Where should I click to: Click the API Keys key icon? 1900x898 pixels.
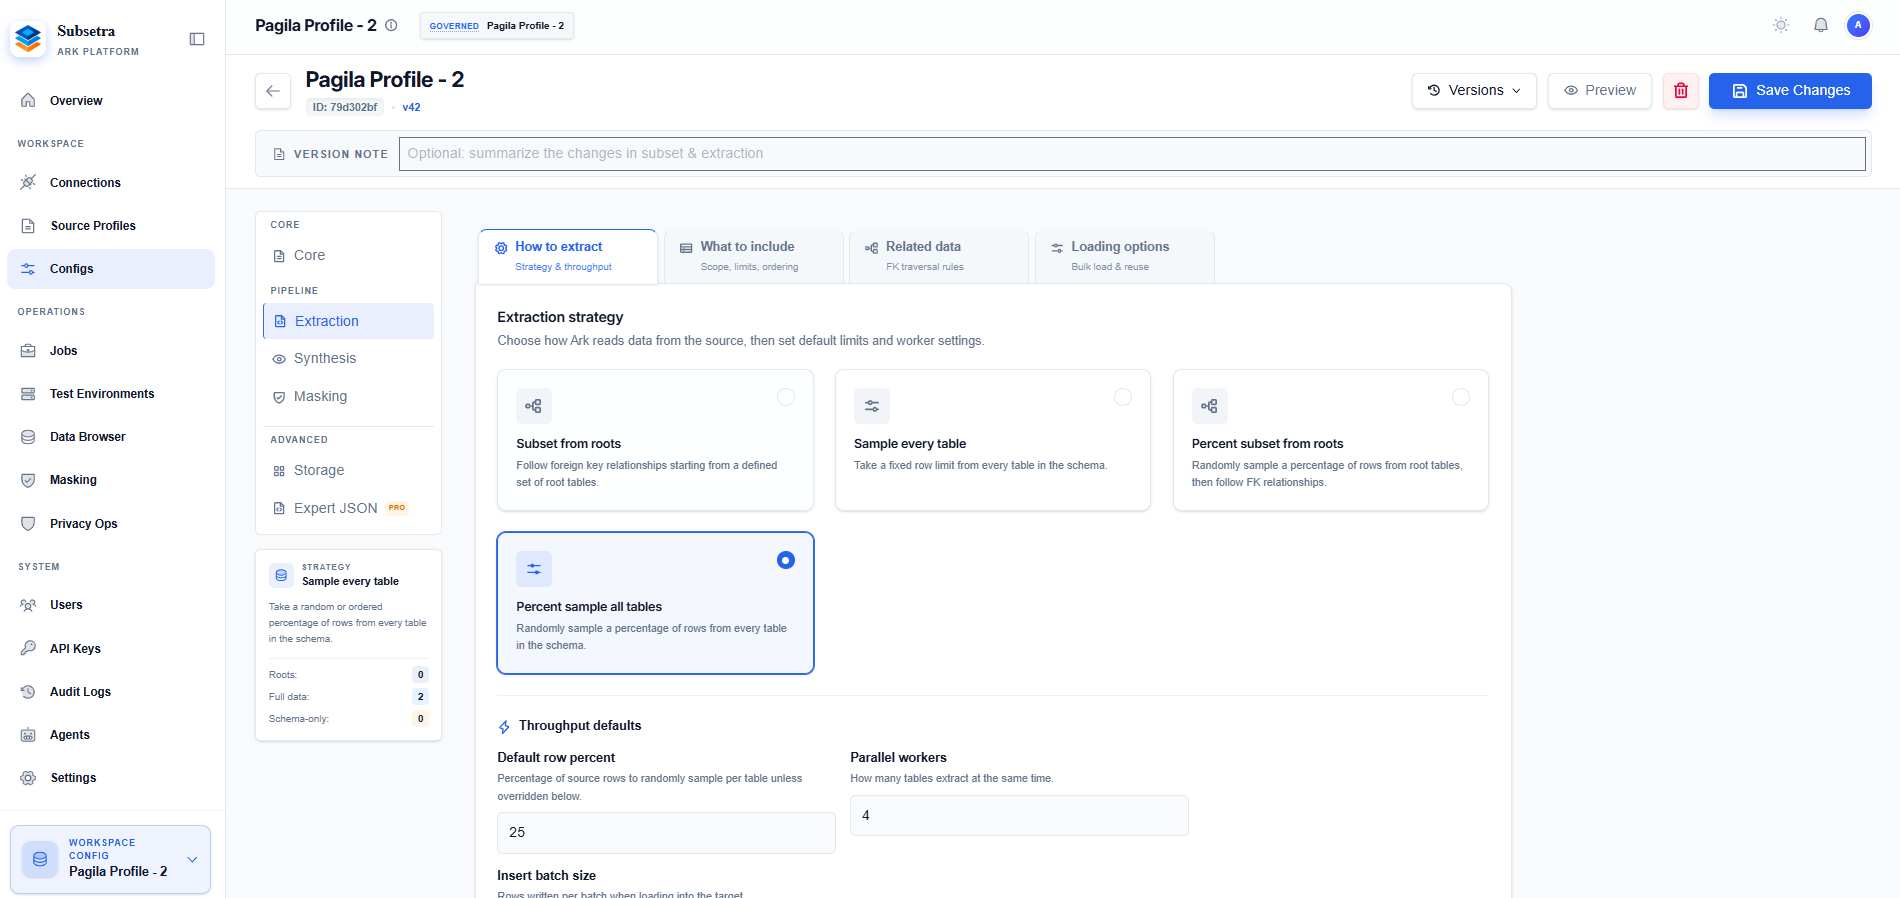point(28,648)
